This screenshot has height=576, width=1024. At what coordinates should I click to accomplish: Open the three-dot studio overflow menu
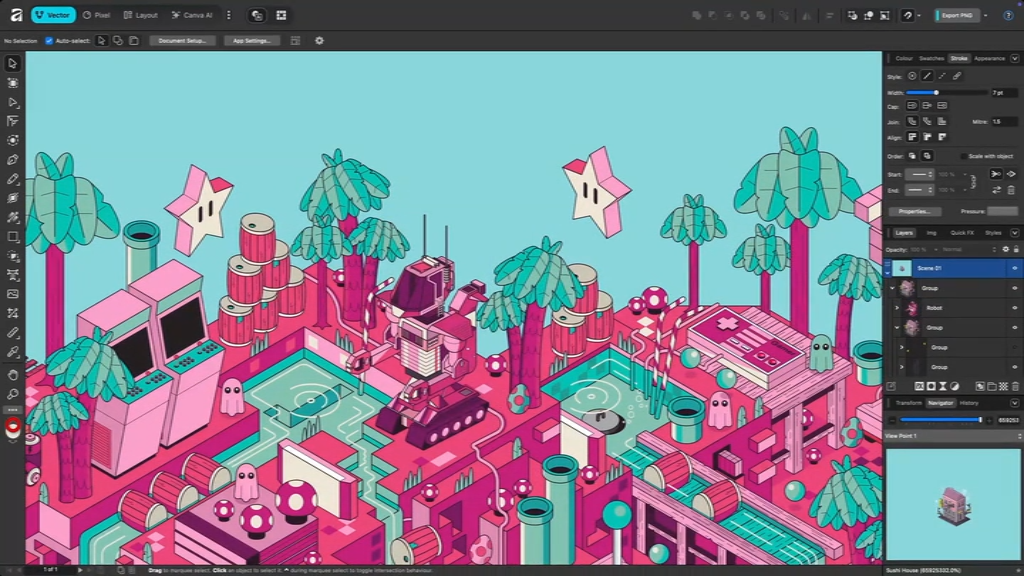(229, 15)
